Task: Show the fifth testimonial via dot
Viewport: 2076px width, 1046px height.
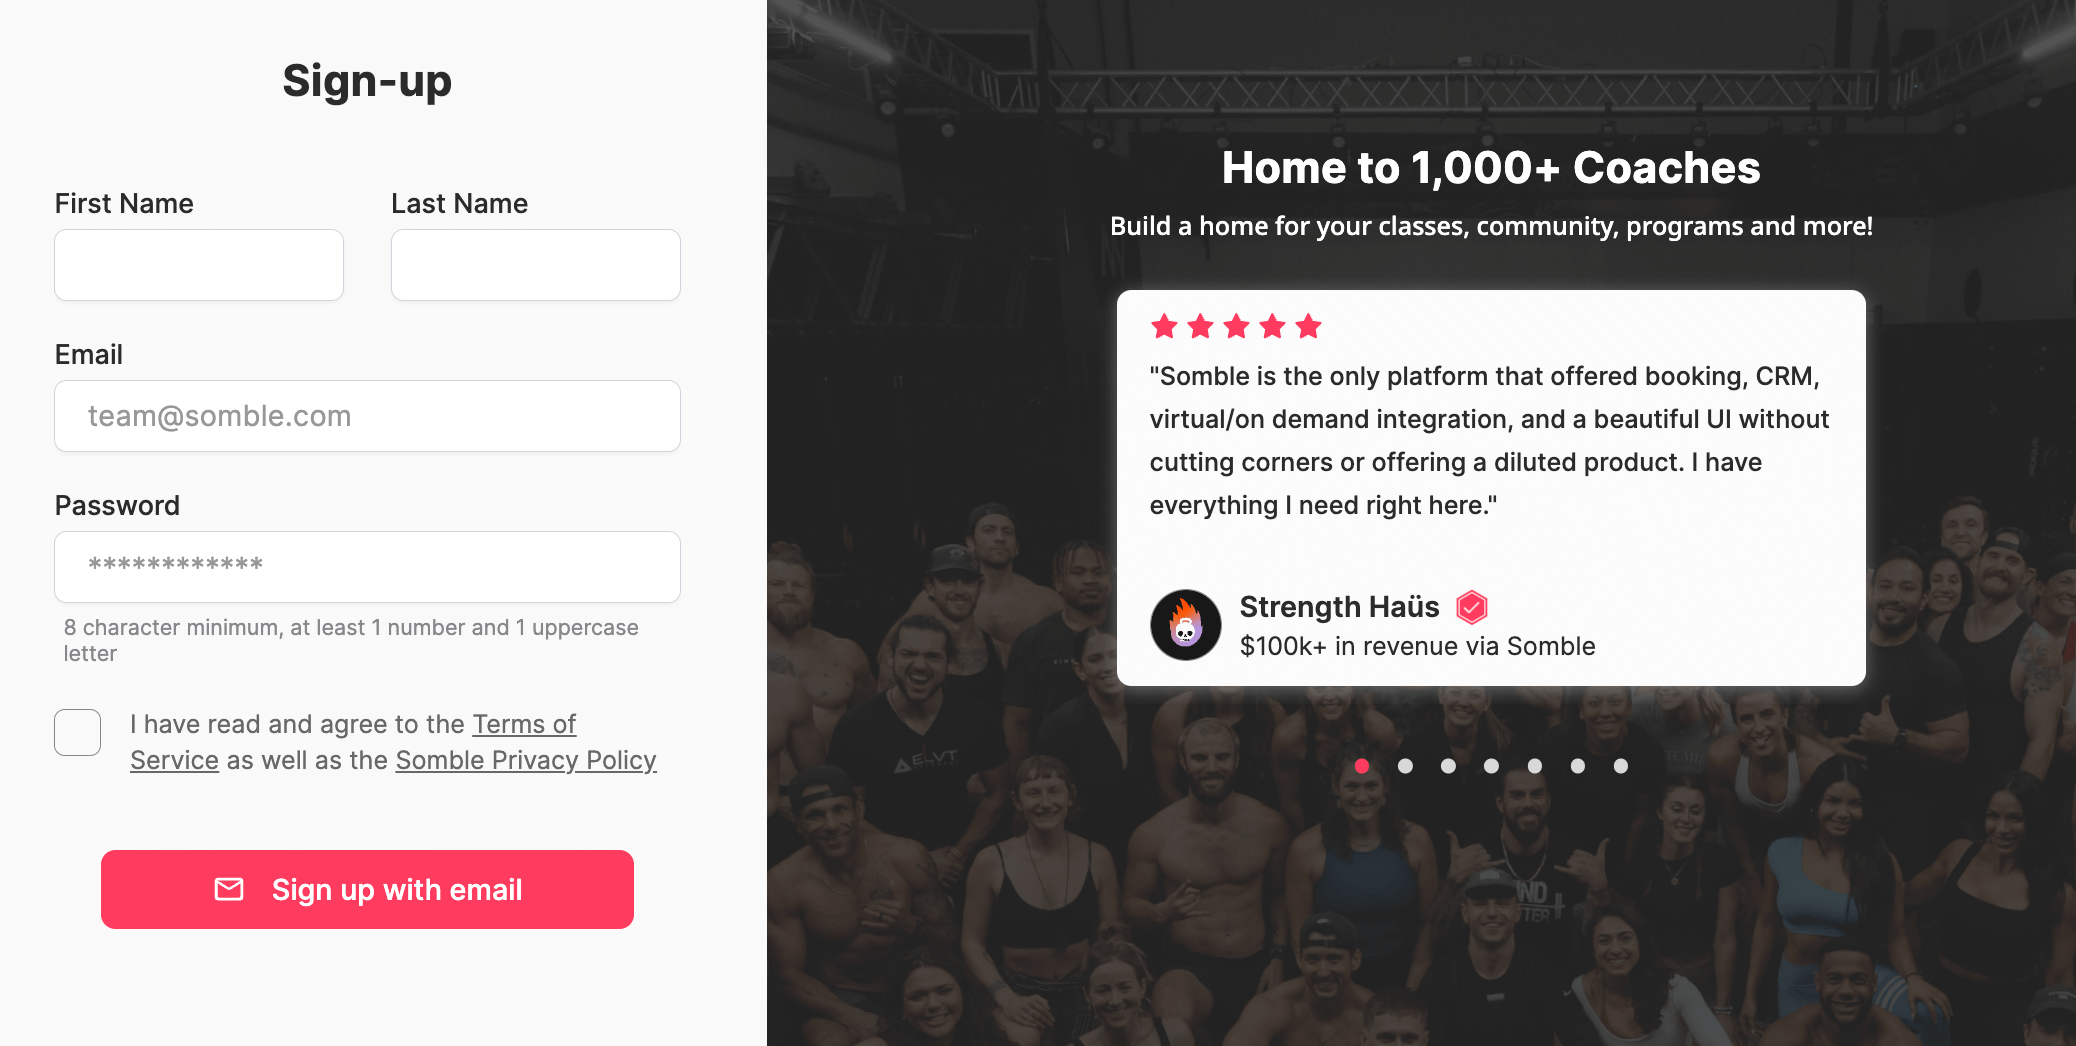Action: pos(1535,766)
